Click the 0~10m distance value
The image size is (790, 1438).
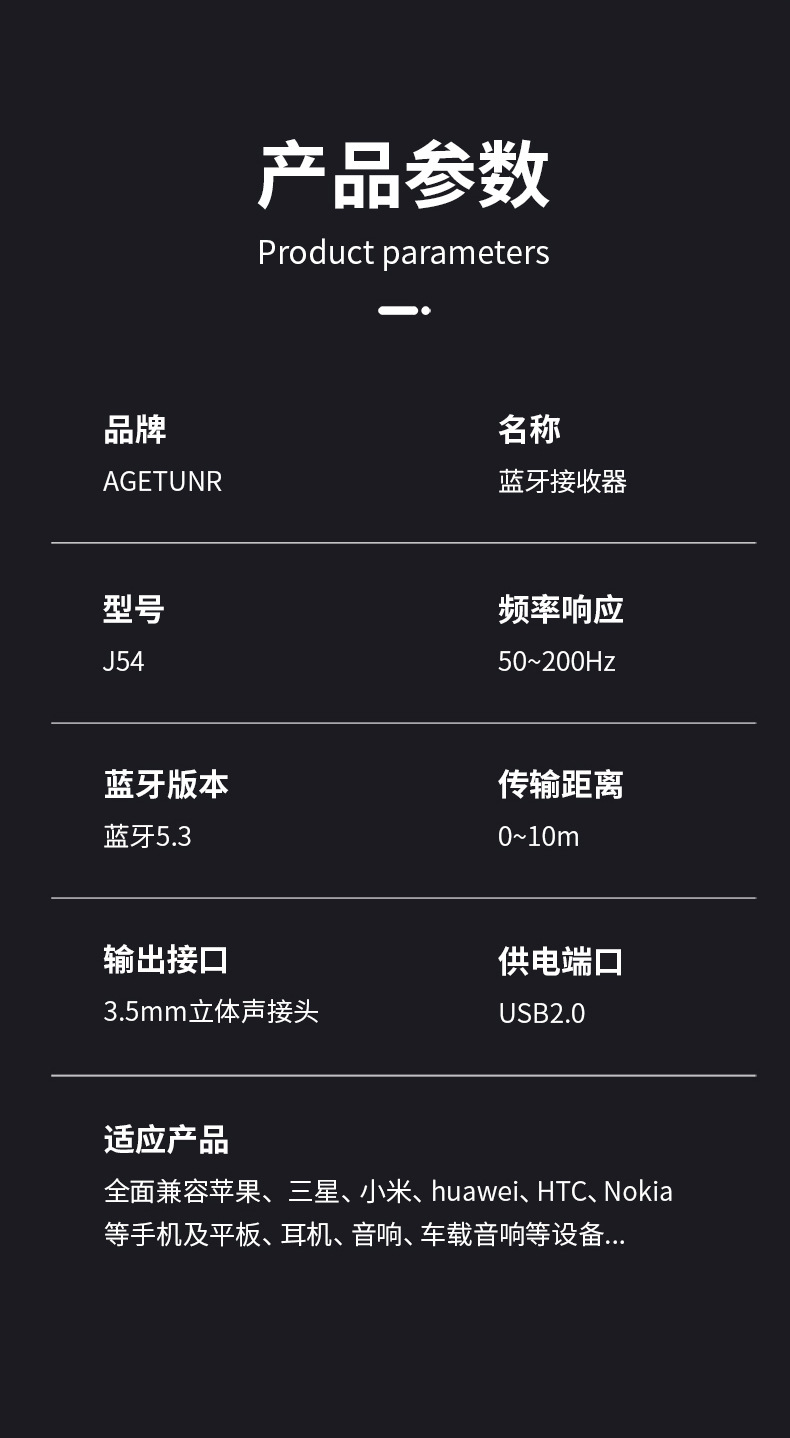[x=538, y=836]
